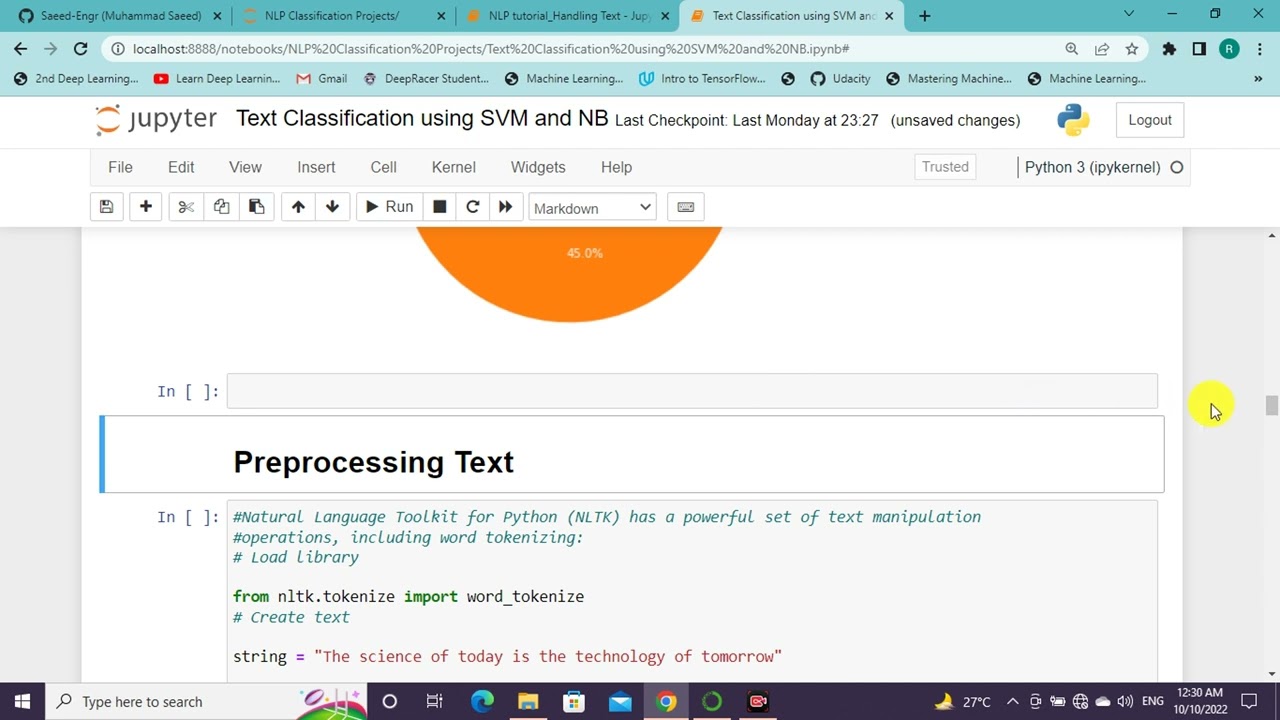1280x720 pixels.
Task: Reload the current page
Action: pos(81,48)
